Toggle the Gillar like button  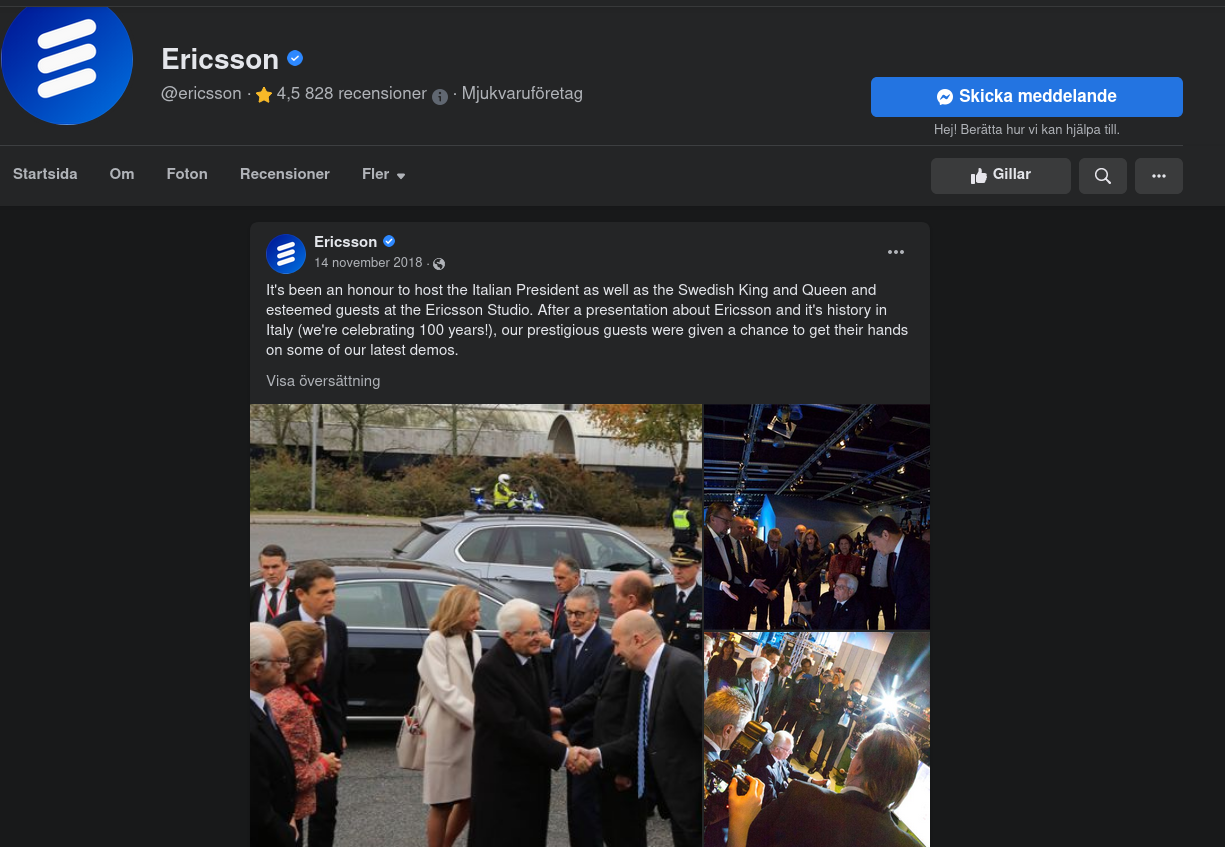click(x=1001, y=176)
